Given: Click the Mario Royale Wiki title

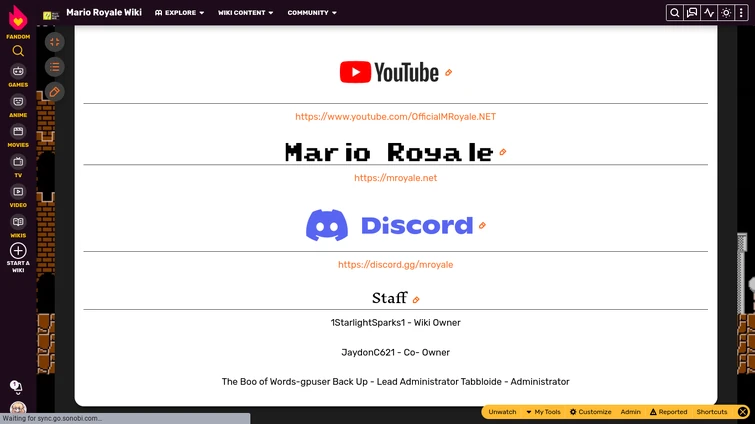Looking at the screenshot, I should (104, 13).
